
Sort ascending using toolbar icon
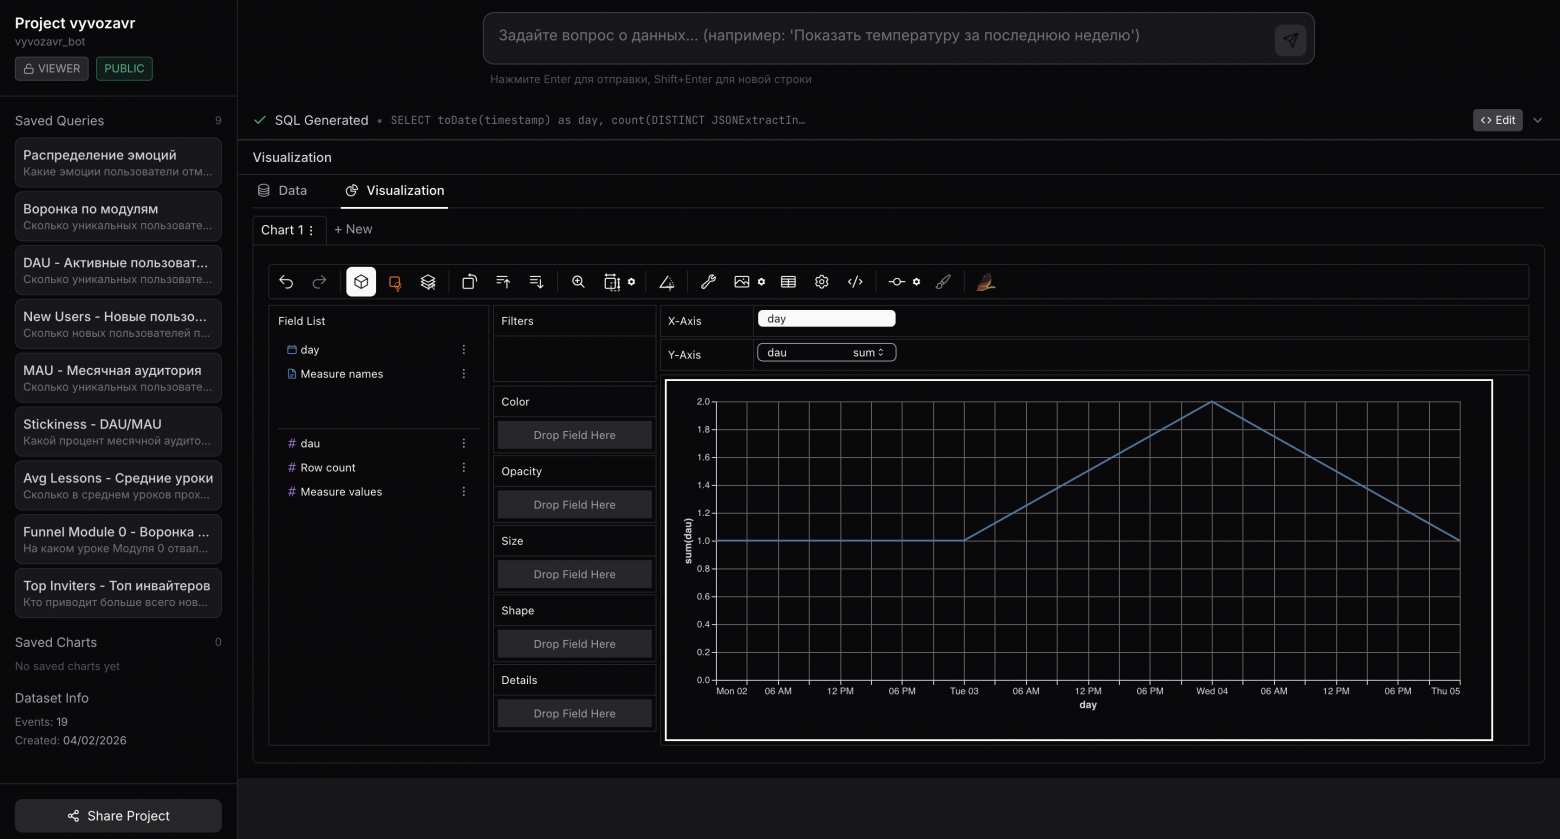[503, 282]
